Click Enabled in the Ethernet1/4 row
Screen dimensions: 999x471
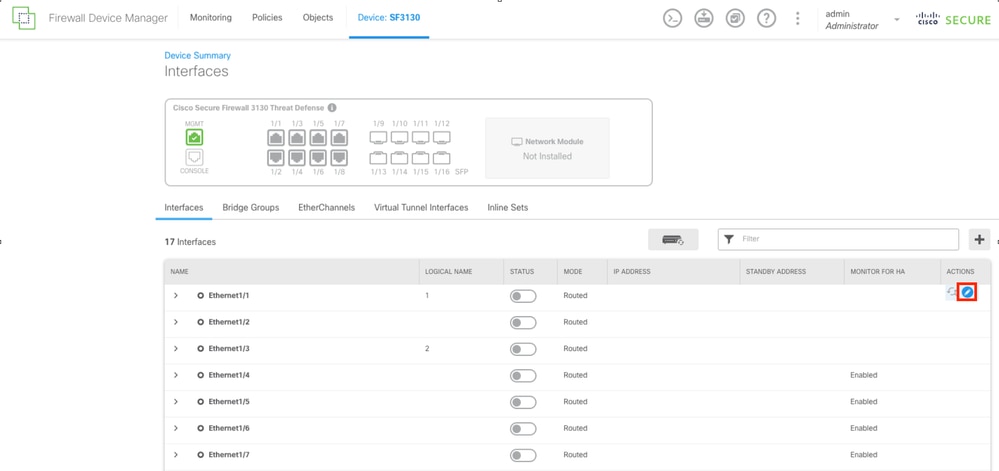863,375
